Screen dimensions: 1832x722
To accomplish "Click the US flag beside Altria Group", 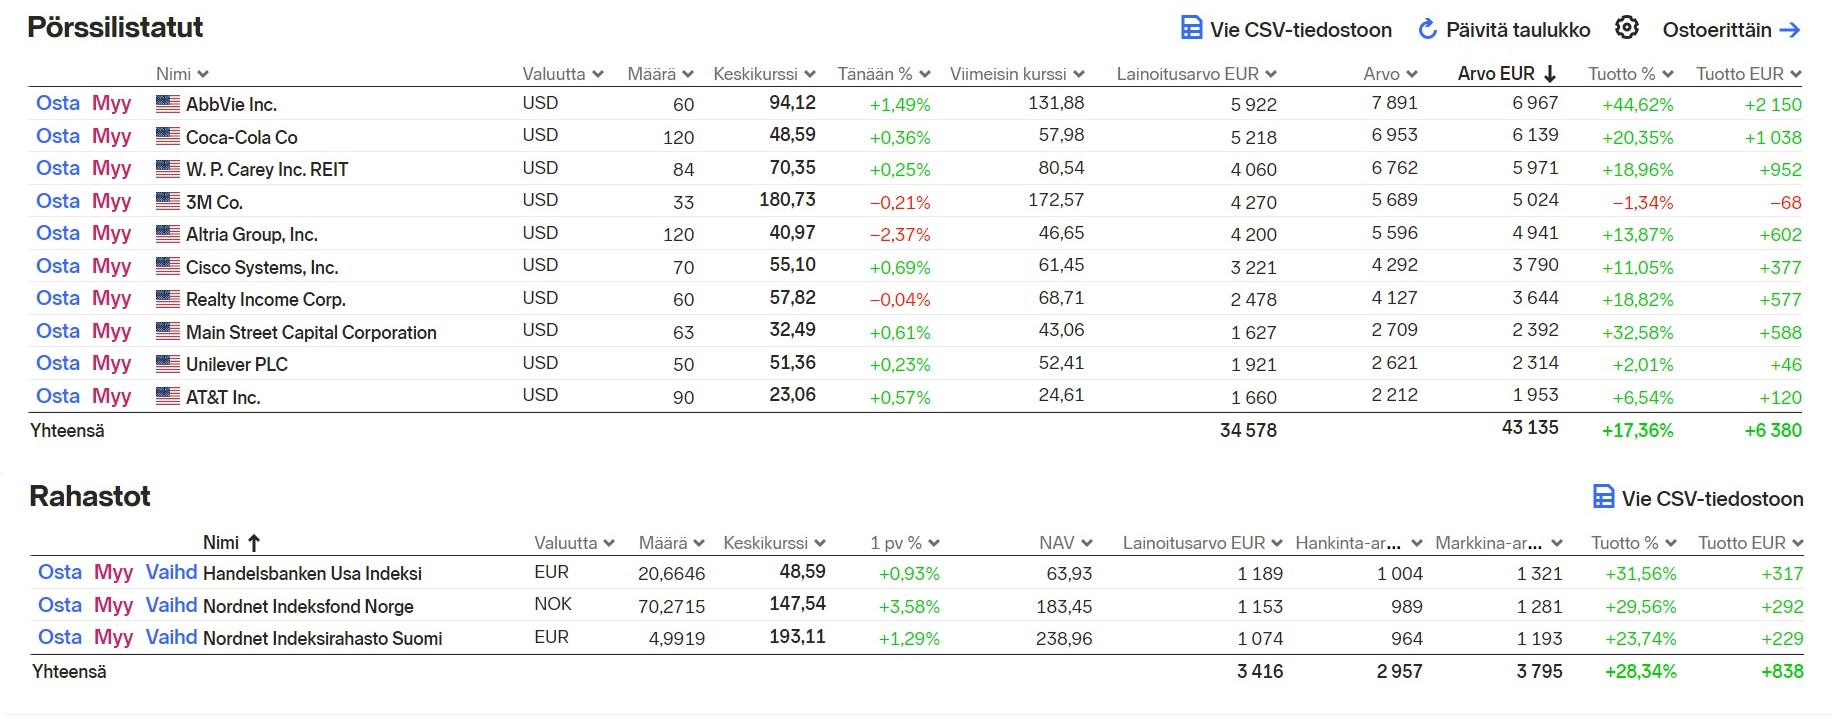I will click(168, 234).
